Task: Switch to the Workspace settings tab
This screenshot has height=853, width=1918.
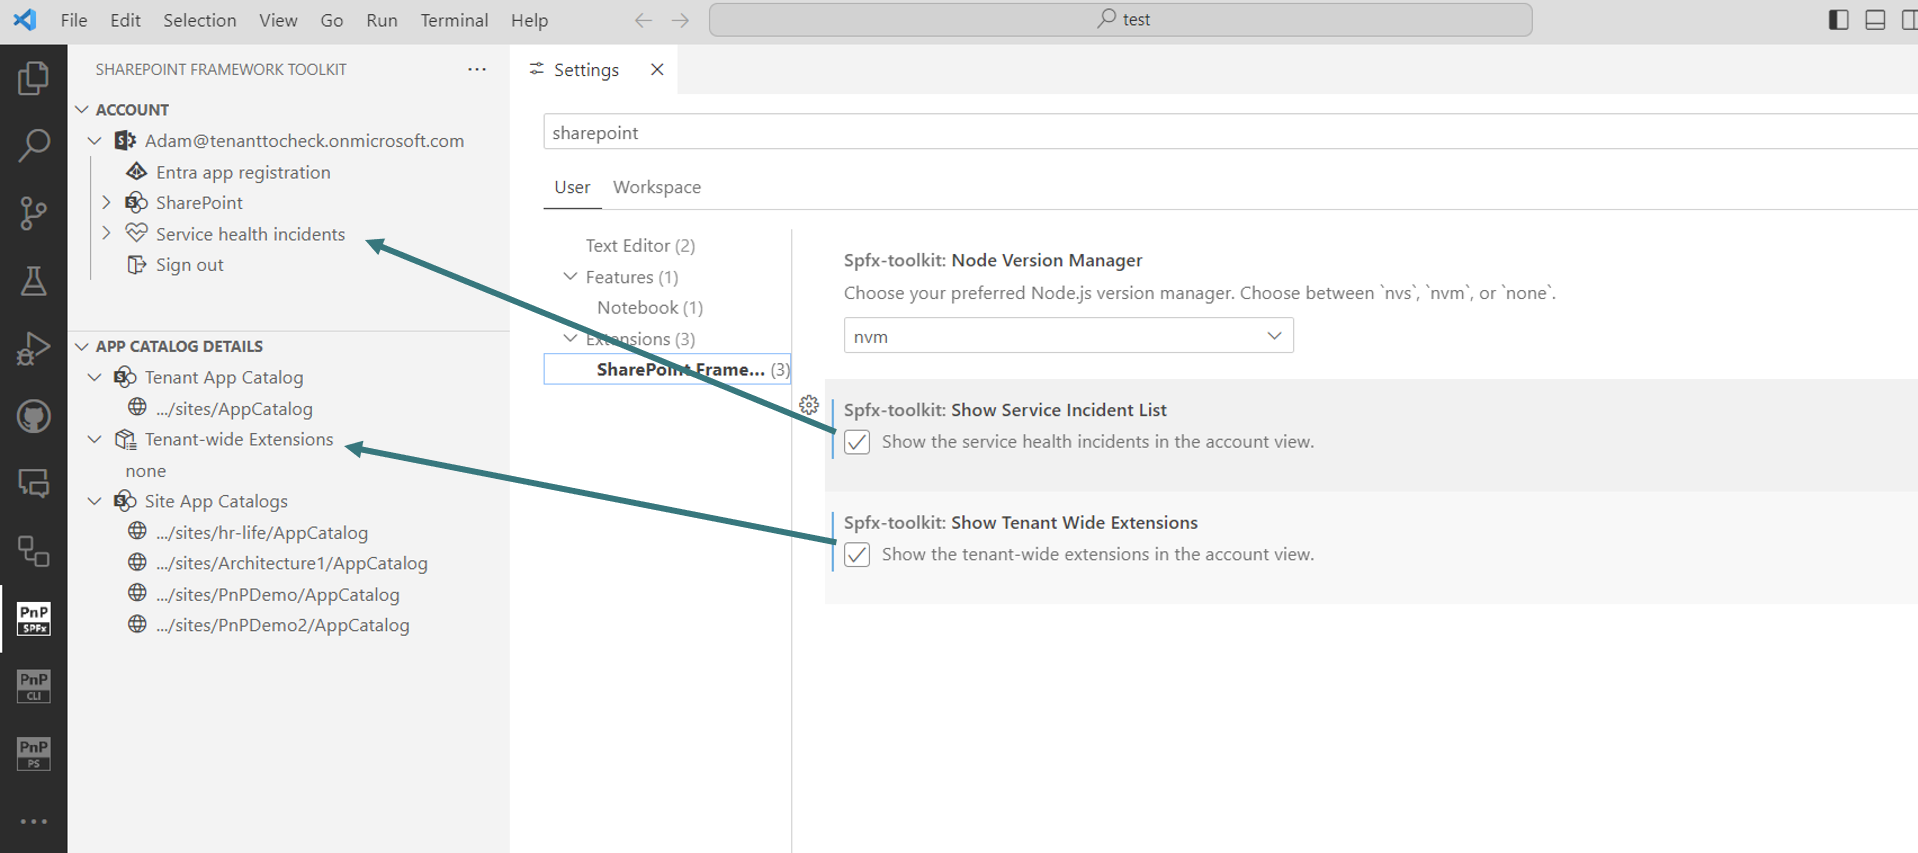Action: 657,187
